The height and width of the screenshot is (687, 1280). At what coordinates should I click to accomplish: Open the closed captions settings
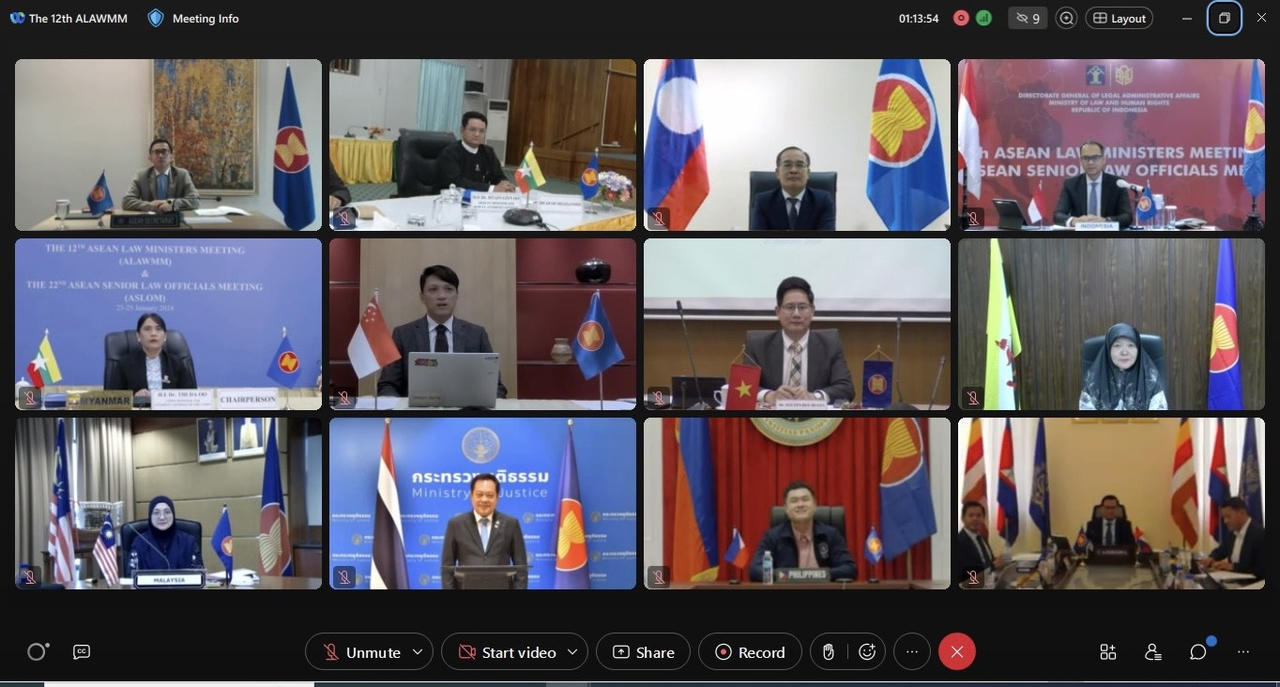coord(81,651)
